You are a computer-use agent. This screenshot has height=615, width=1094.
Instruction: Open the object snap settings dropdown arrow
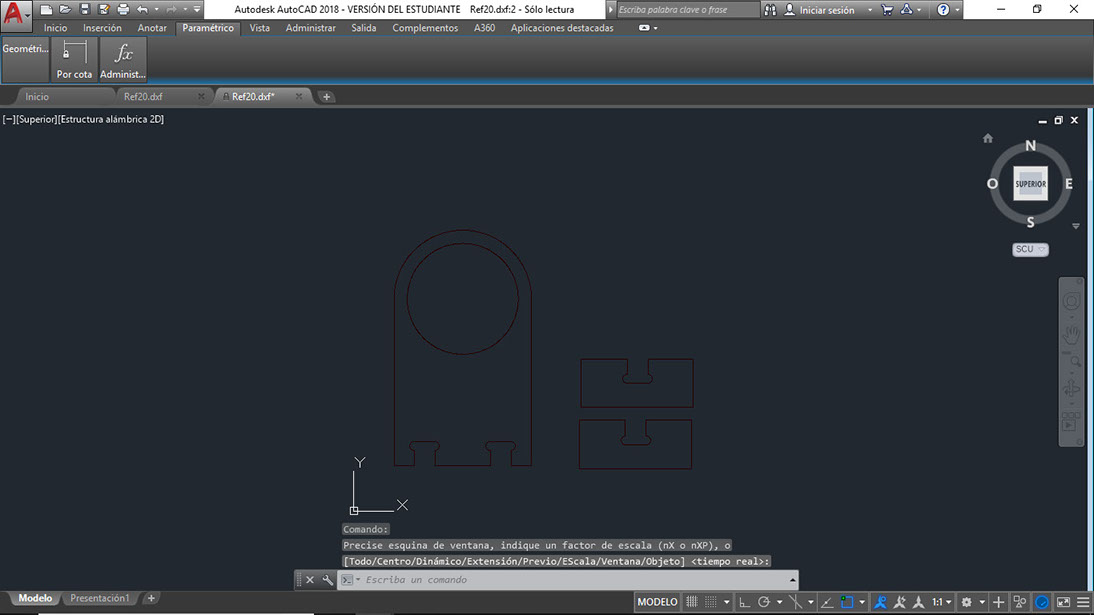[862, 602]
